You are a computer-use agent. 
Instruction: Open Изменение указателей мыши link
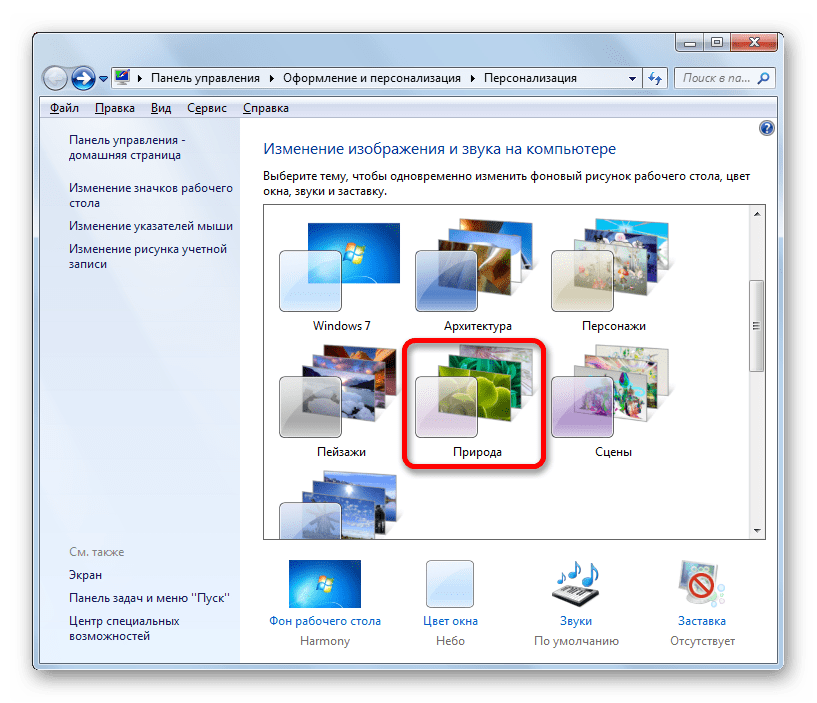click(151, 226)
